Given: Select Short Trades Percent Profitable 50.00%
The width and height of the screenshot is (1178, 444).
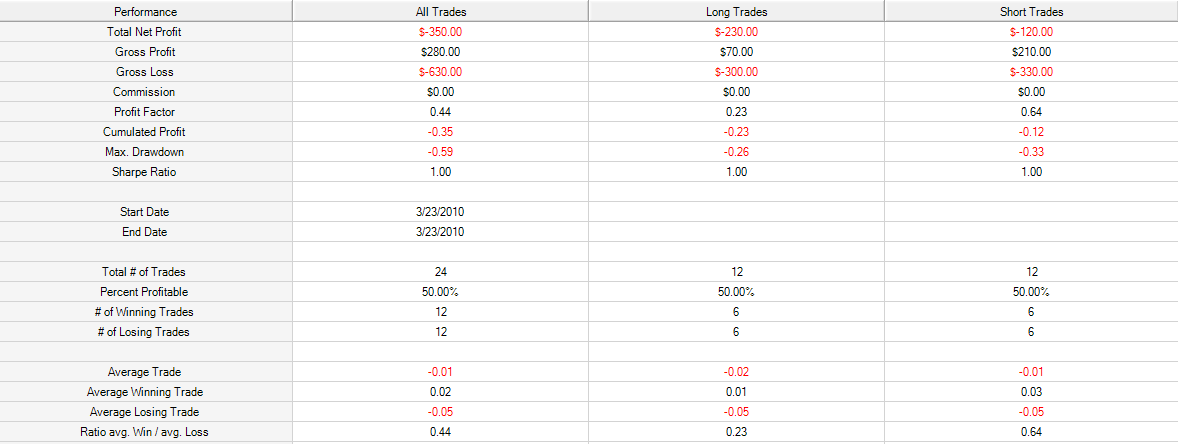Looking at the screenshot, I should click(1032, 292).
